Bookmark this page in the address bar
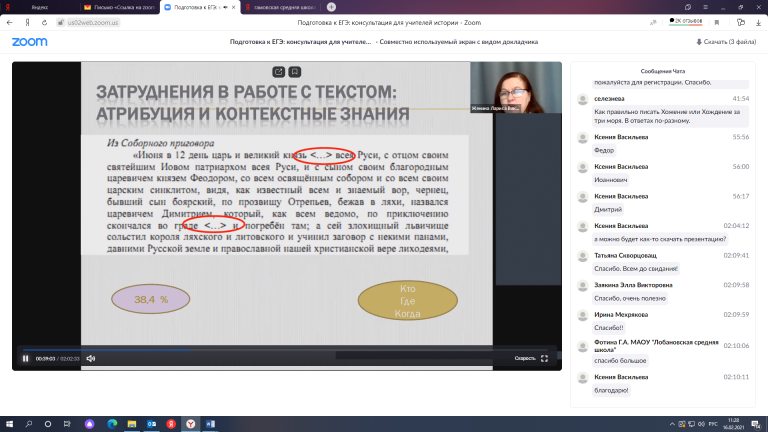The width and height of the screenshot is (768, 432). pyautogui.click(x=717, y=23)
